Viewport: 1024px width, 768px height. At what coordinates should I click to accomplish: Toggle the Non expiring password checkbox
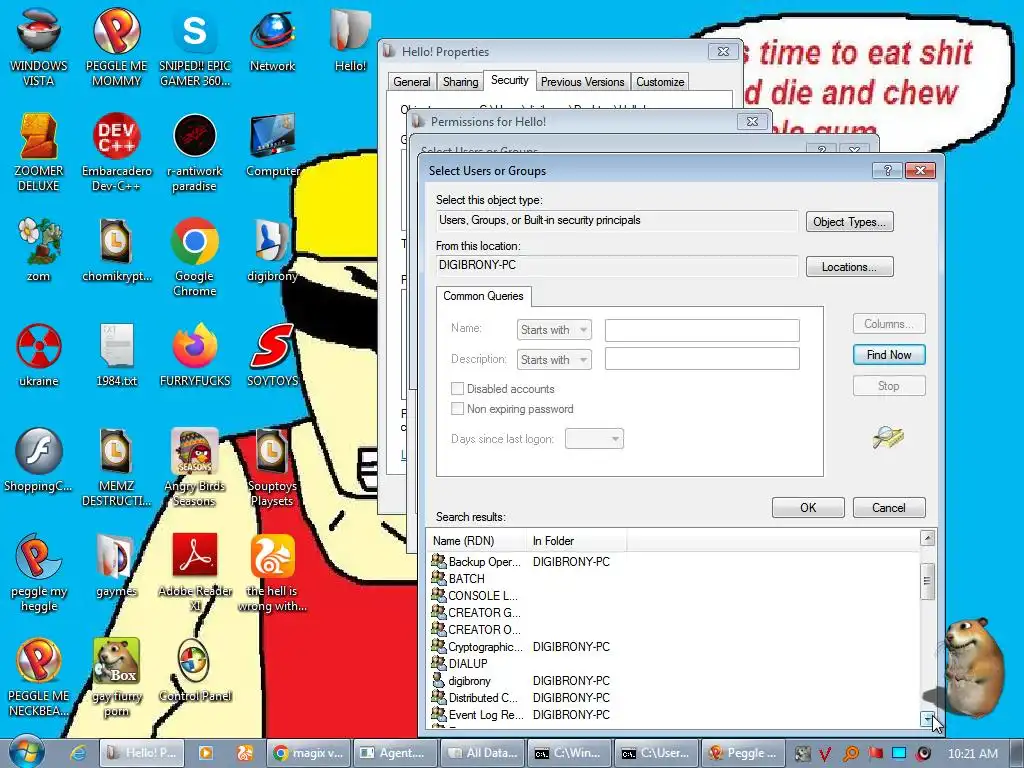click(x=457, y=409)
